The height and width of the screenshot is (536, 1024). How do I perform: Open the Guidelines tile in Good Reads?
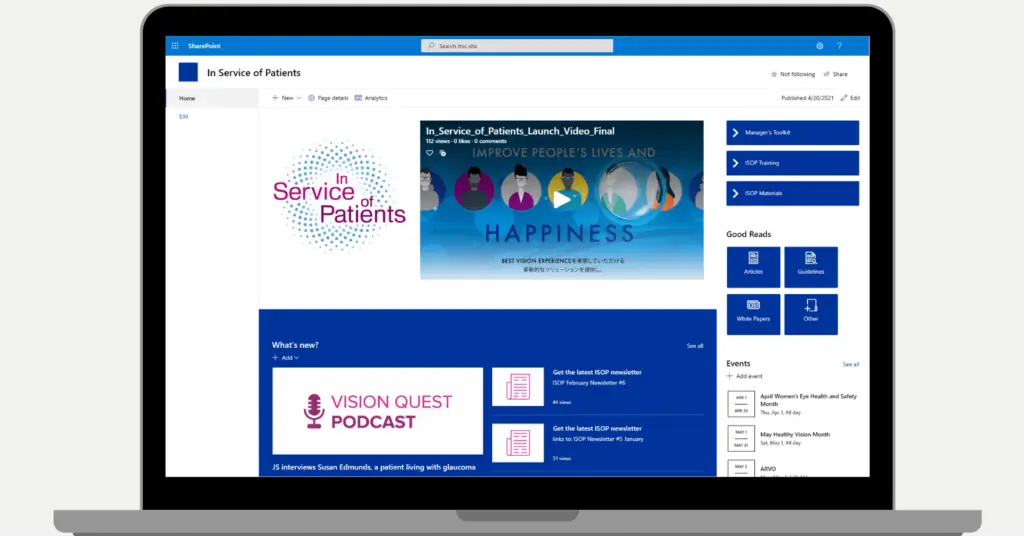810,267
